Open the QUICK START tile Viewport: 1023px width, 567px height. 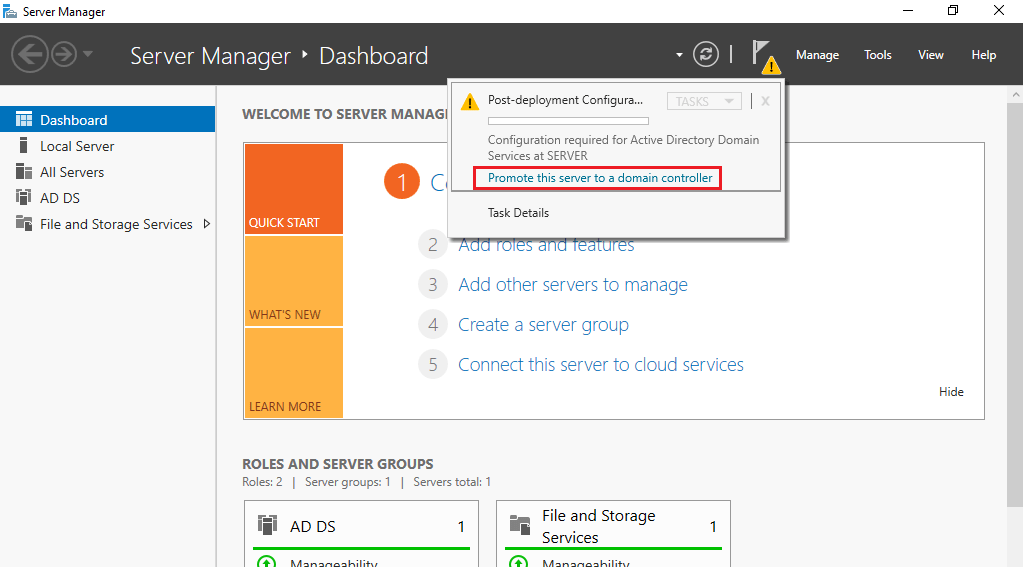pyautogui.click(x=294, y=189)
